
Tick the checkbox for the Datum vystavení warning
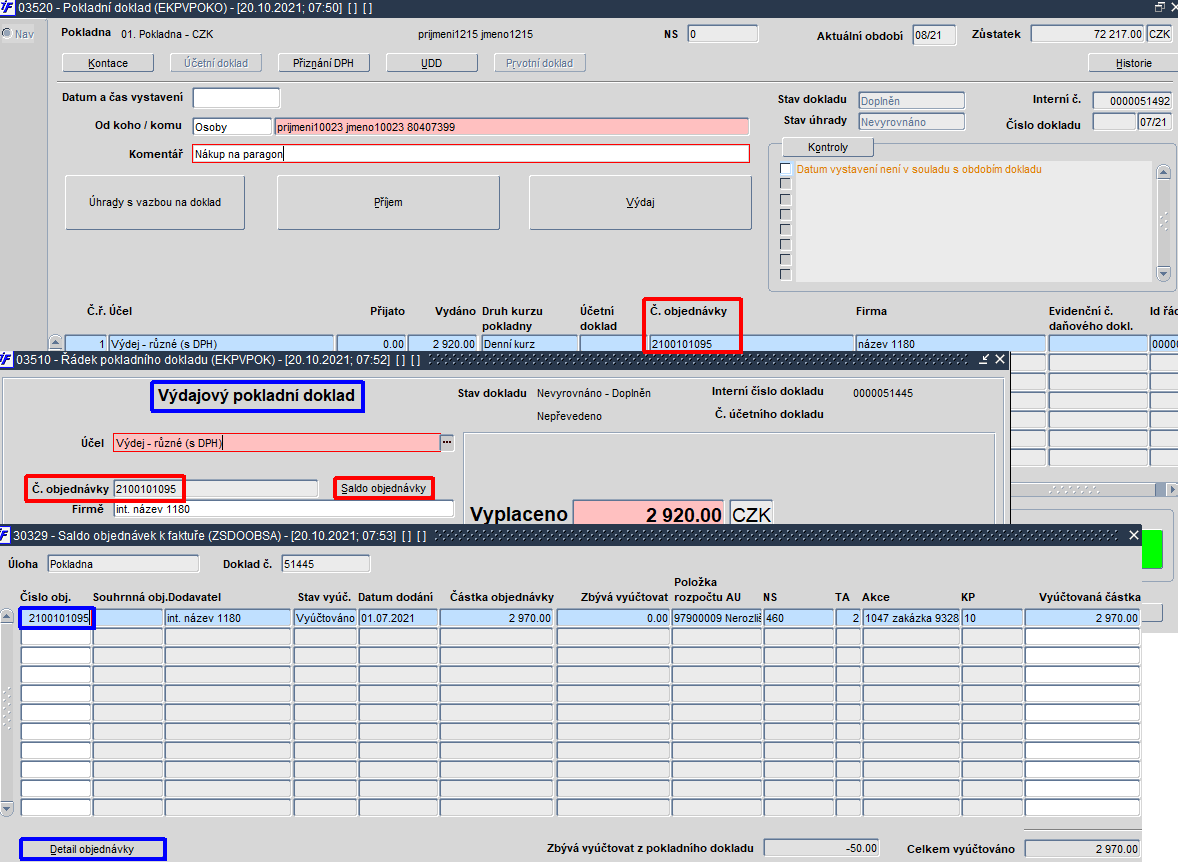(786, 169)
